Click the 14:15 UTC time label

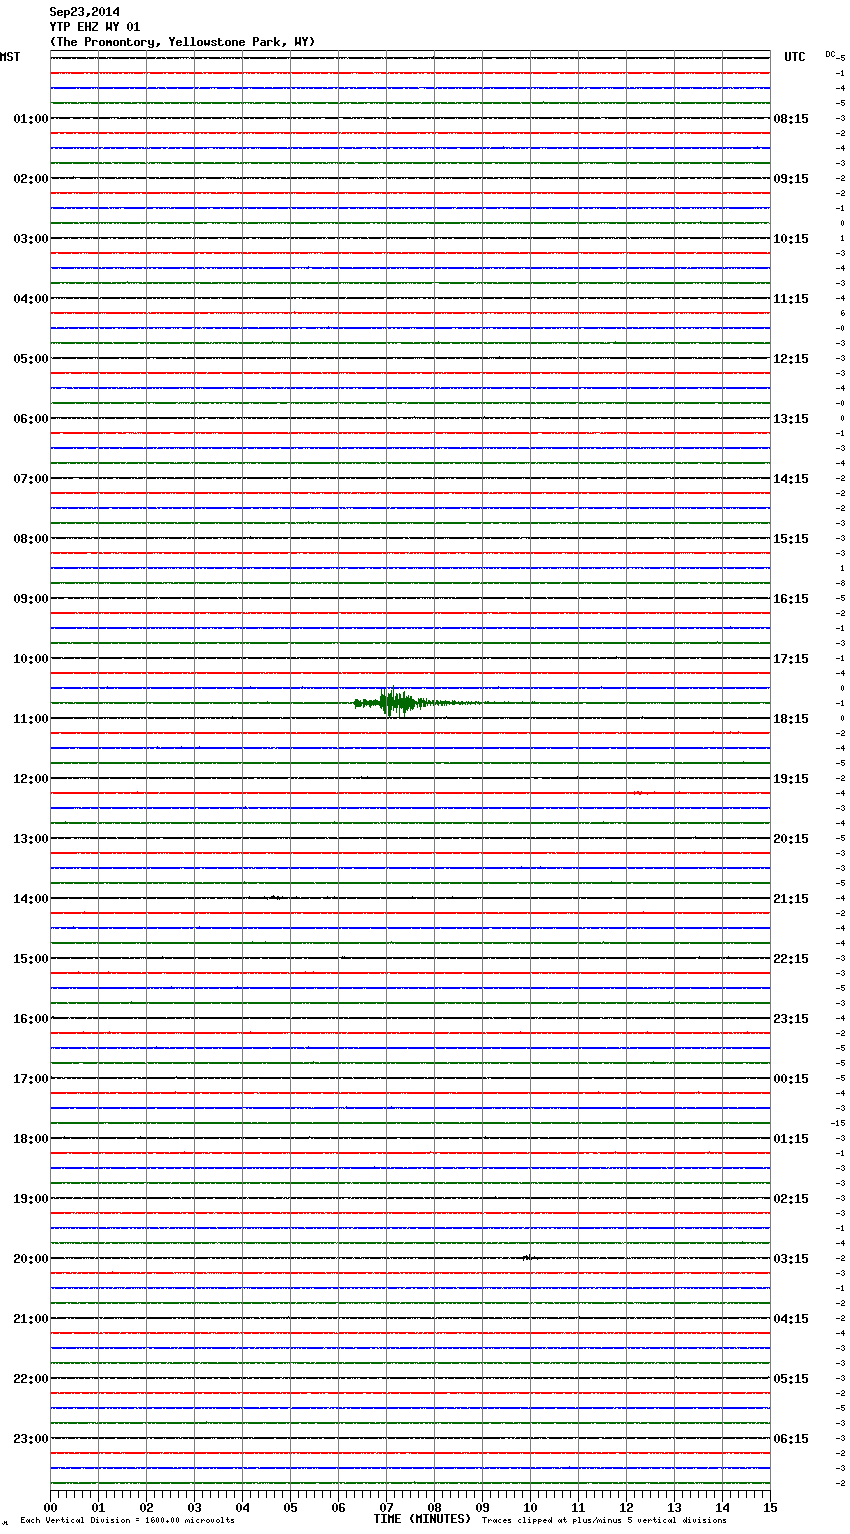pos(791,479)
